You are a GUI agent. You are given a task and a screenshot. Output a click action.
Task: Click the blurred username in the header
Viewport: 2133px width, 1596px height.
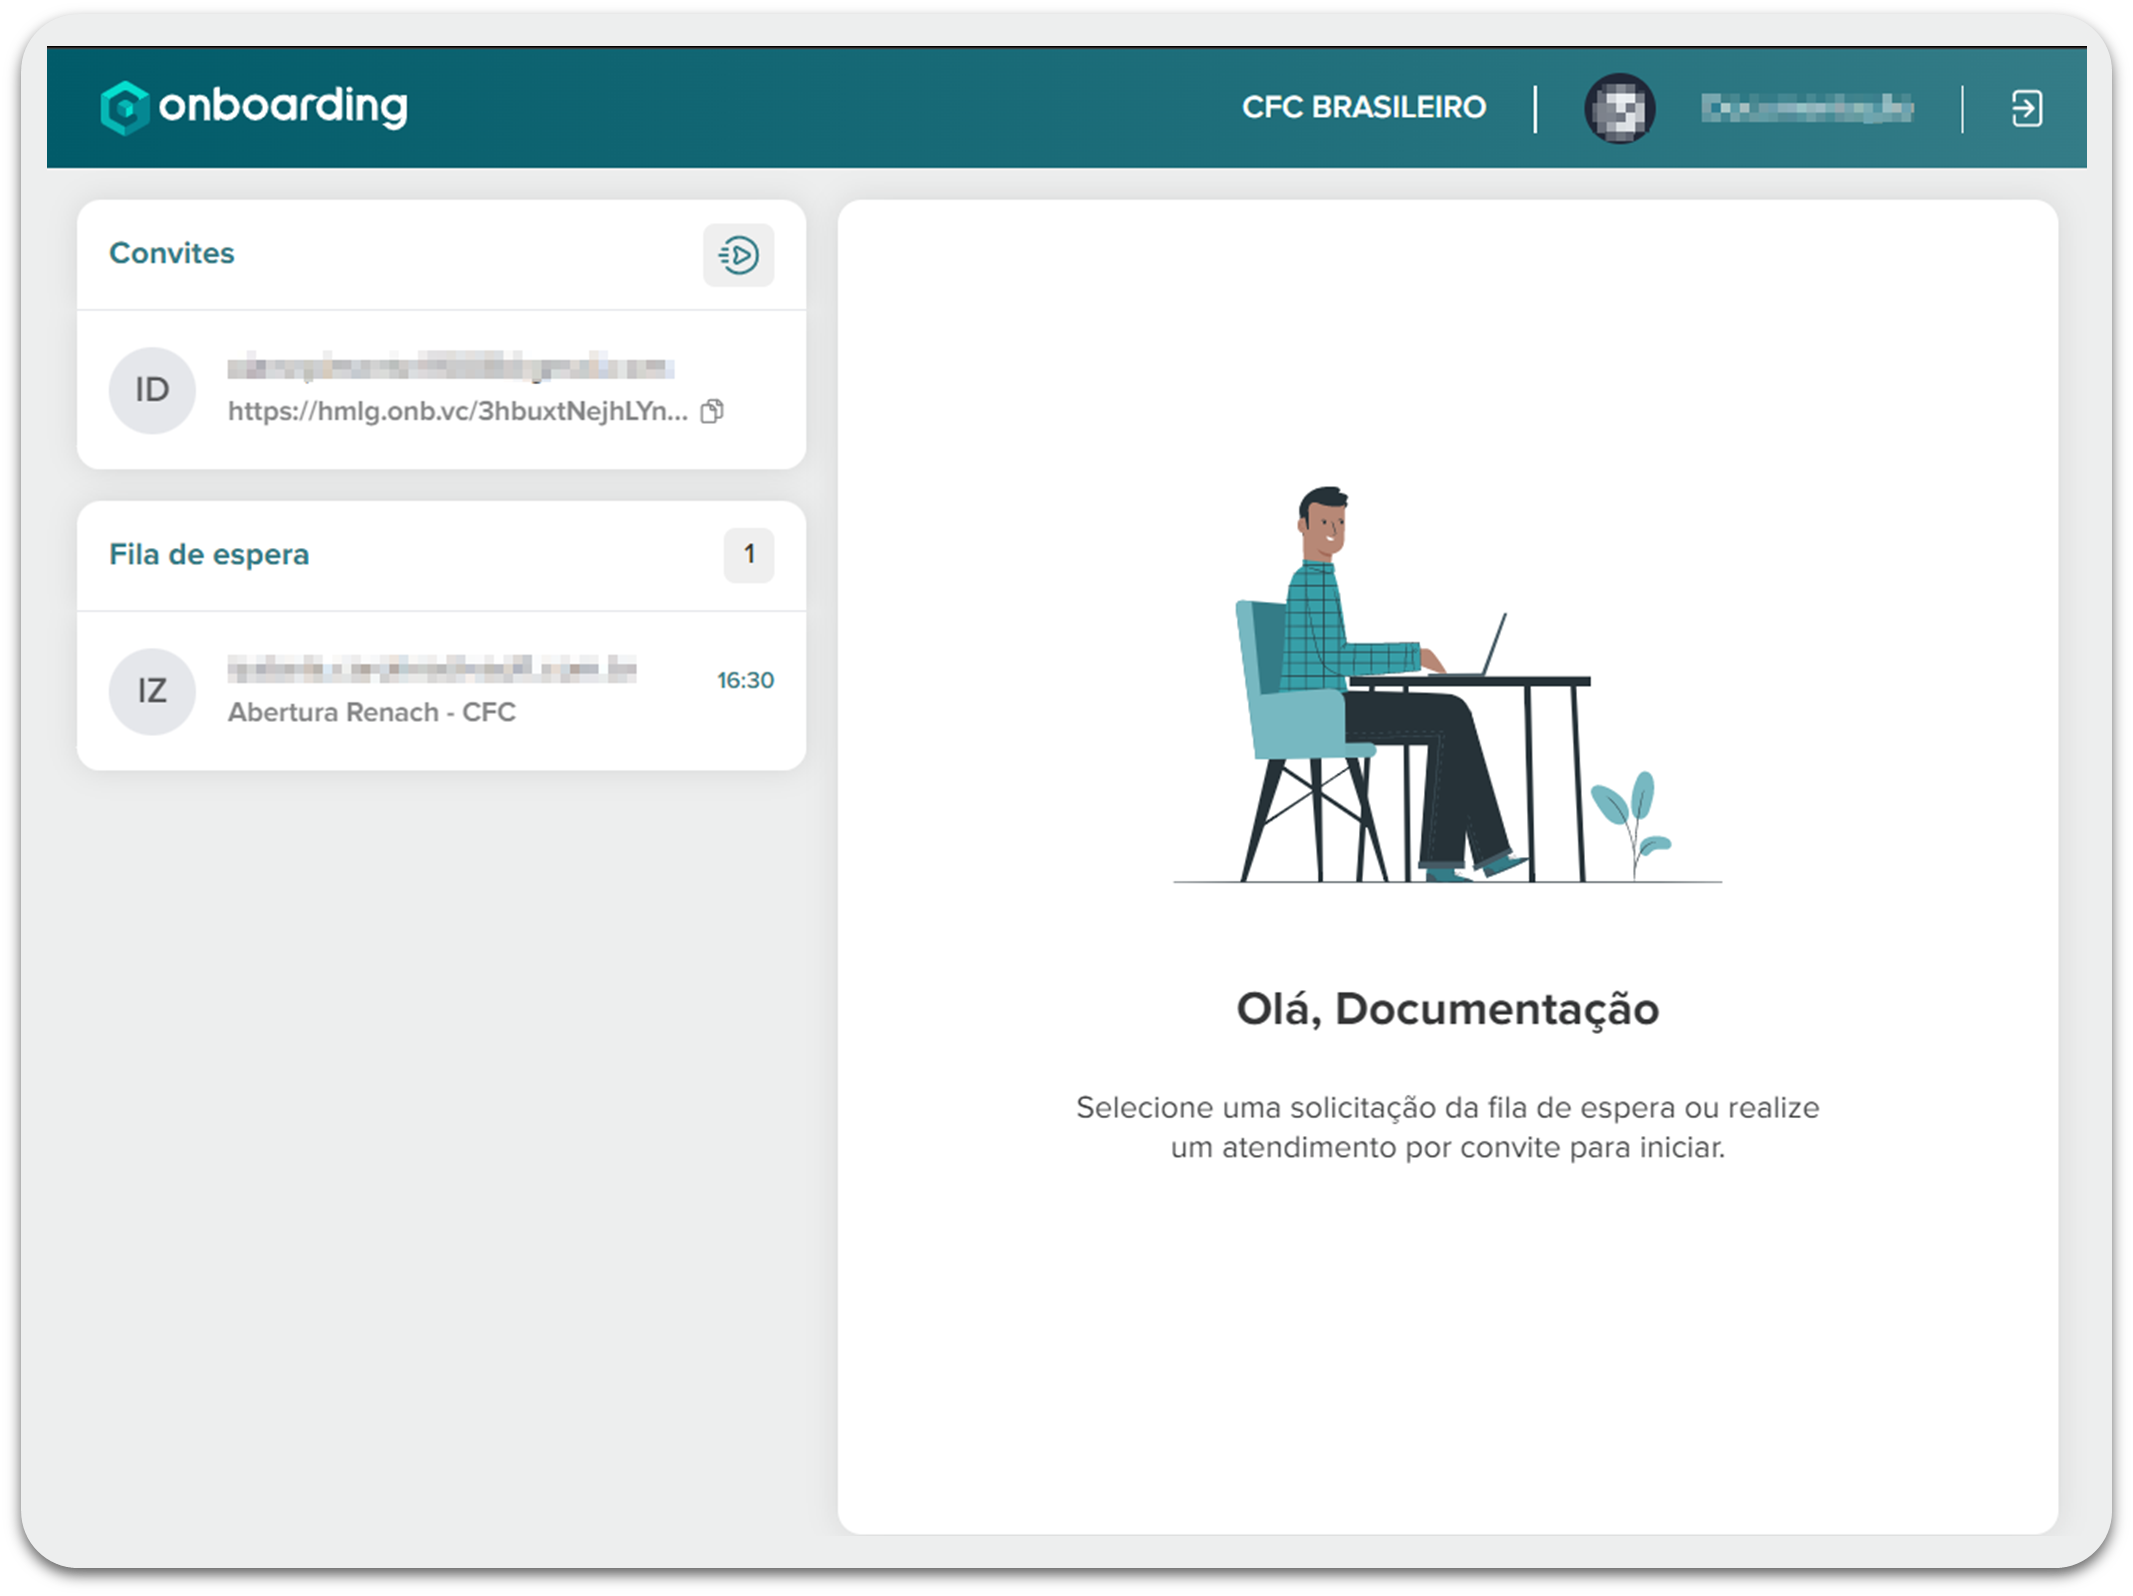[x=1807, y=108]
